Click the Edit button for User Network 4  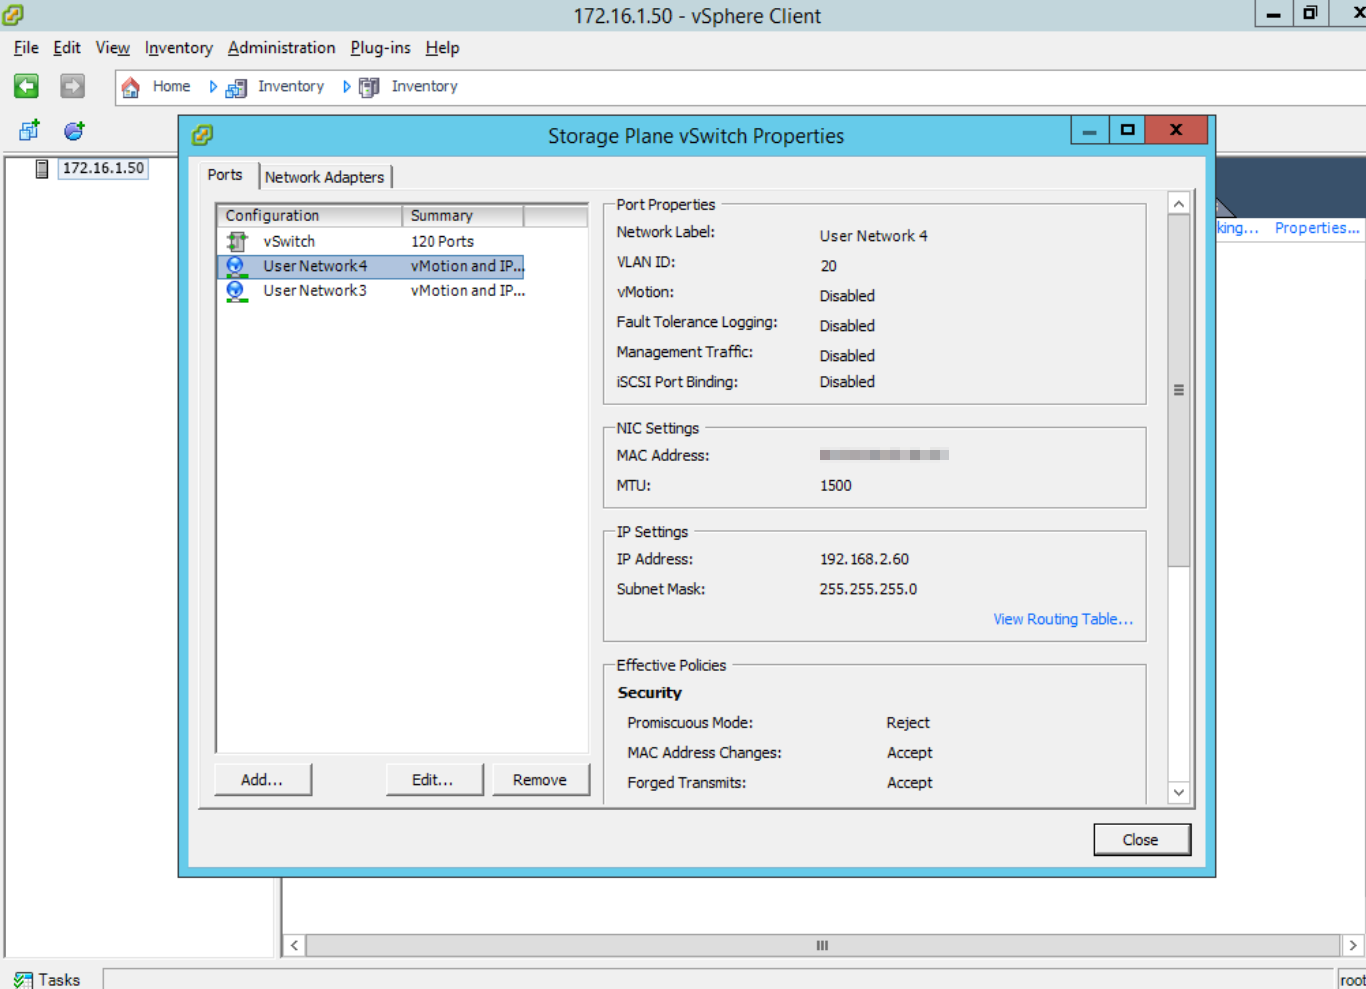(x=434, y=779)
